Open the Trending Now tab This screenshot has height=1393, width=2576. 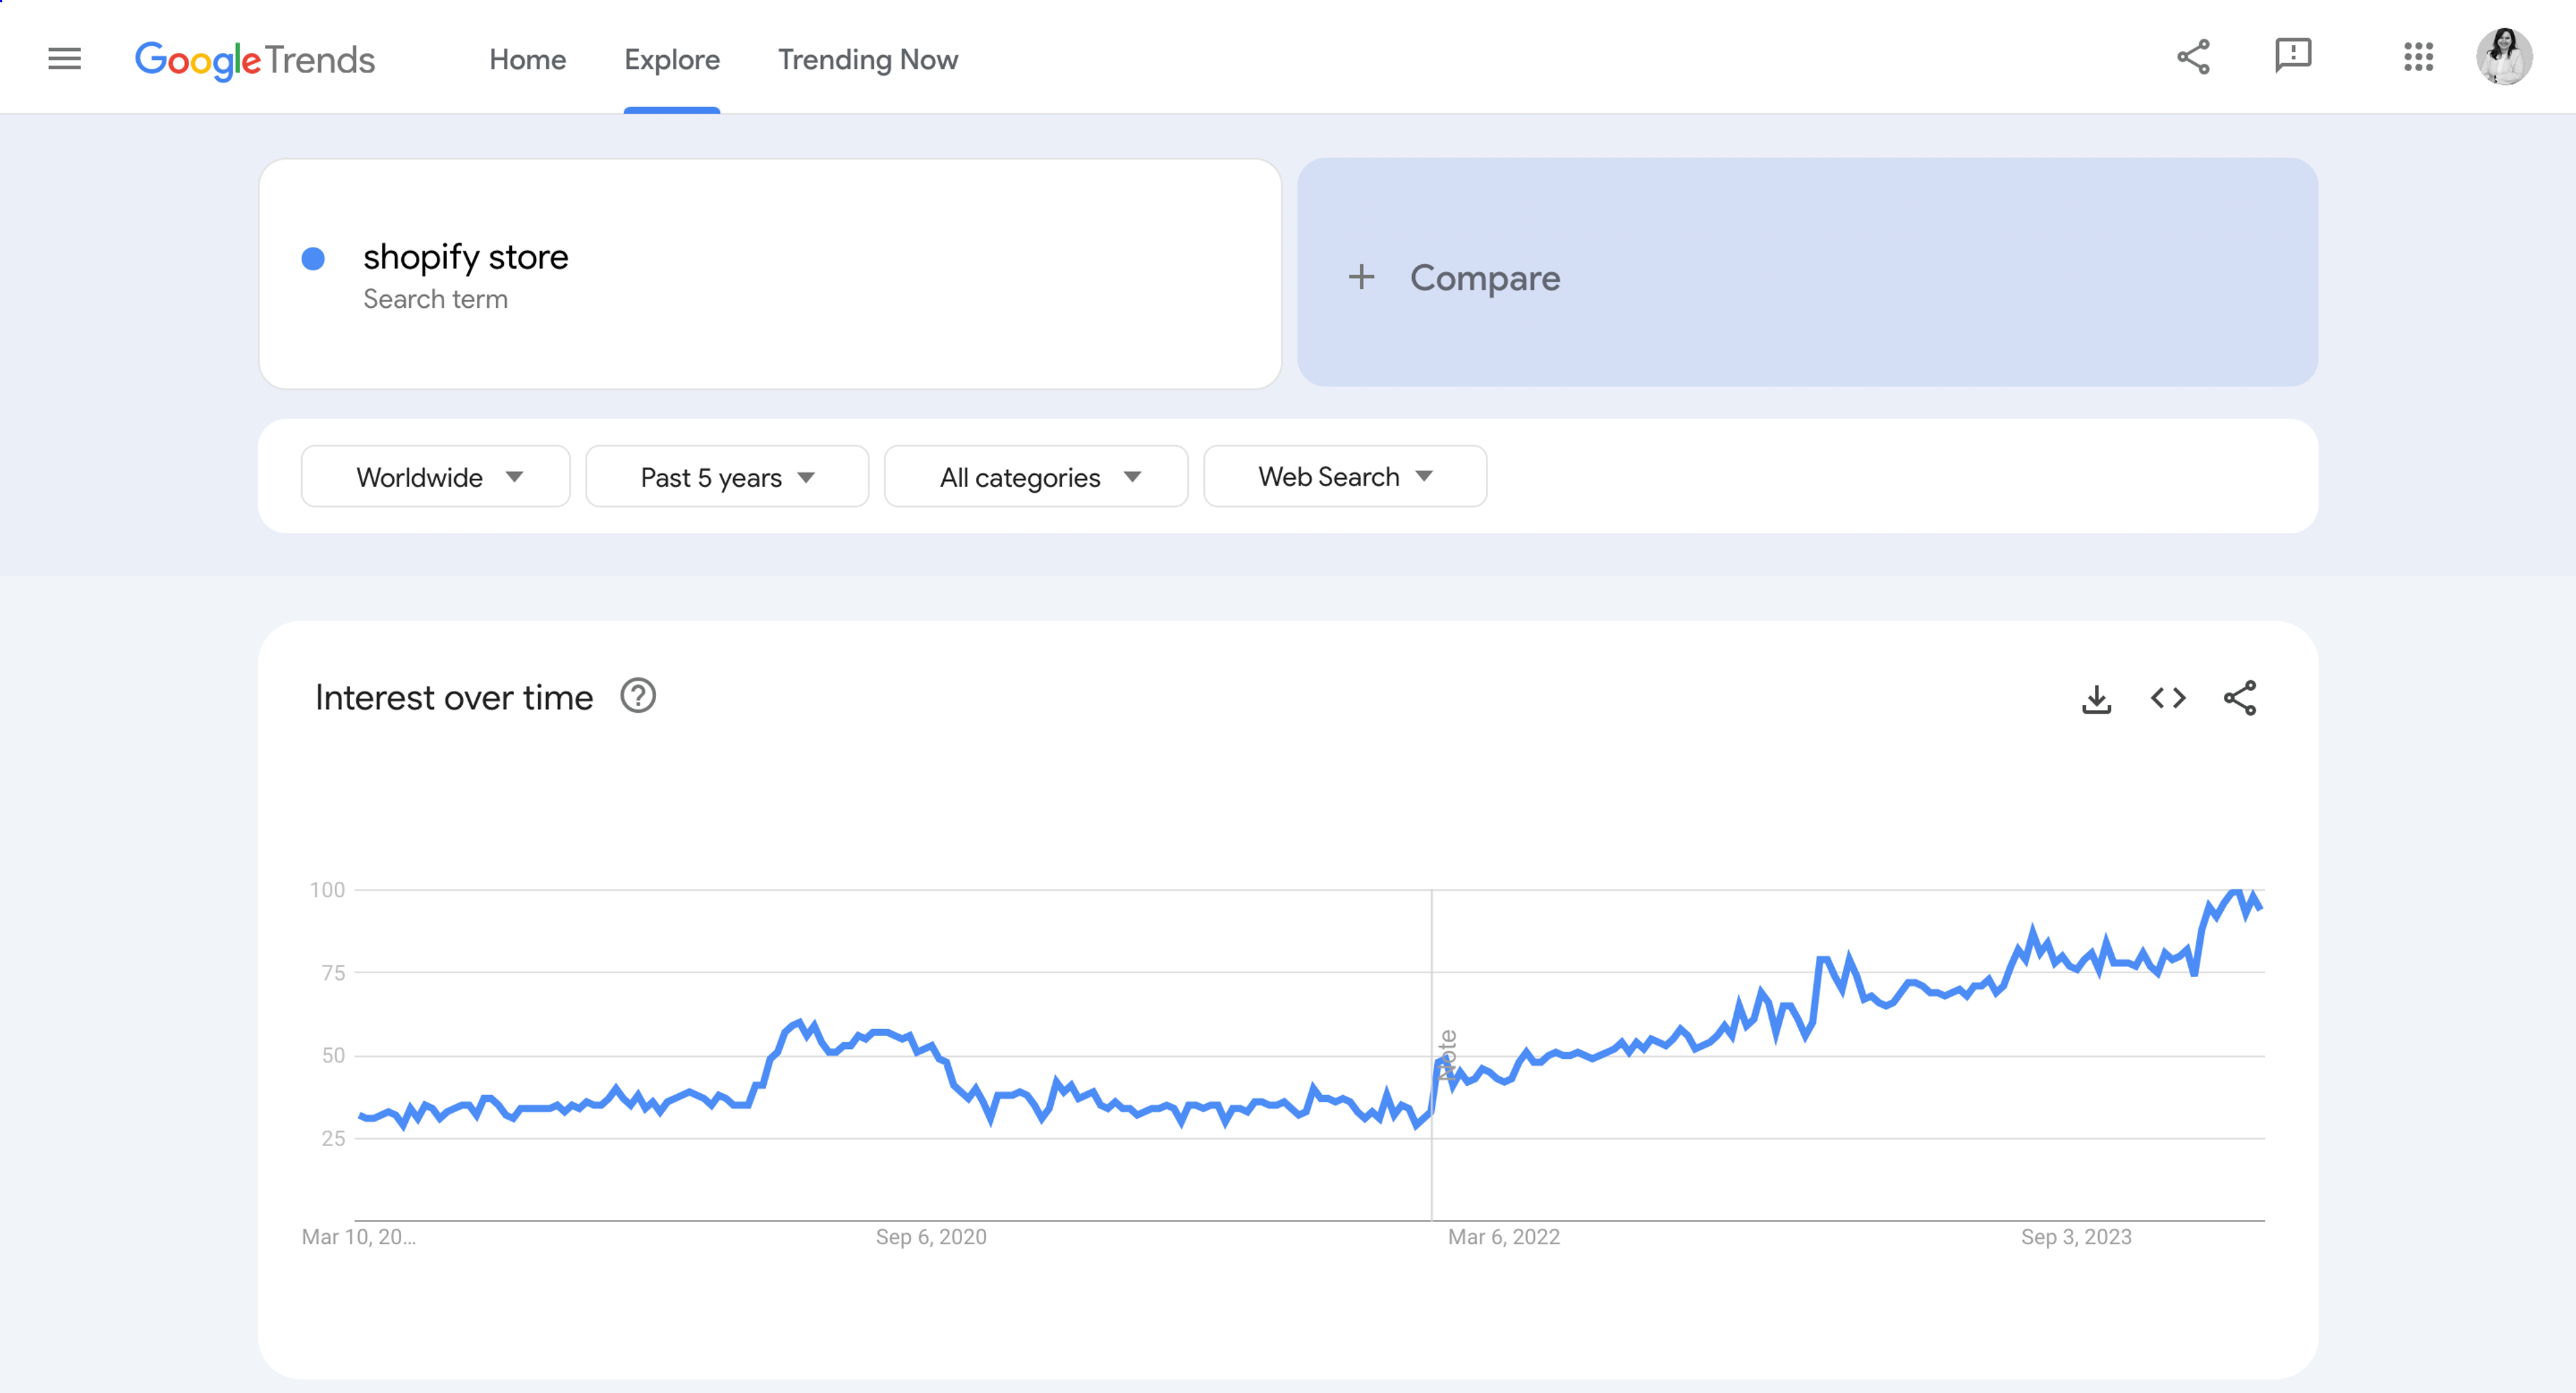coord(868,60)
